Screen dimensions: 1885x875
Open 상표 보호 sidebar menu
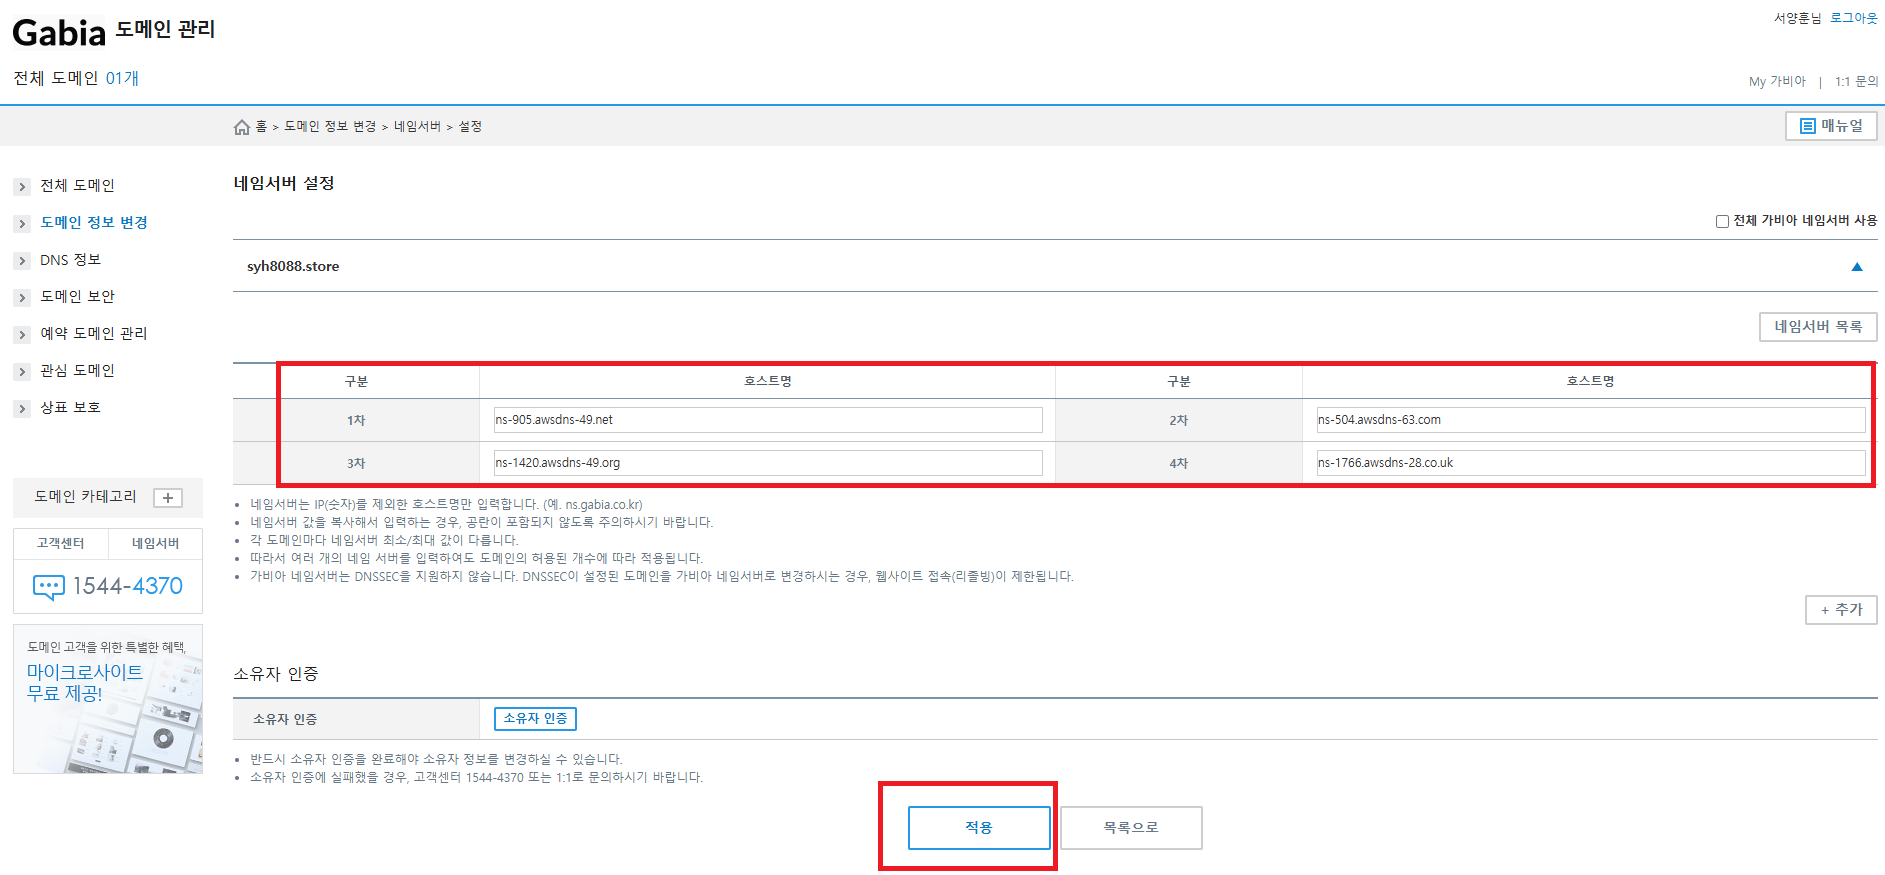[x=70, y=408]
